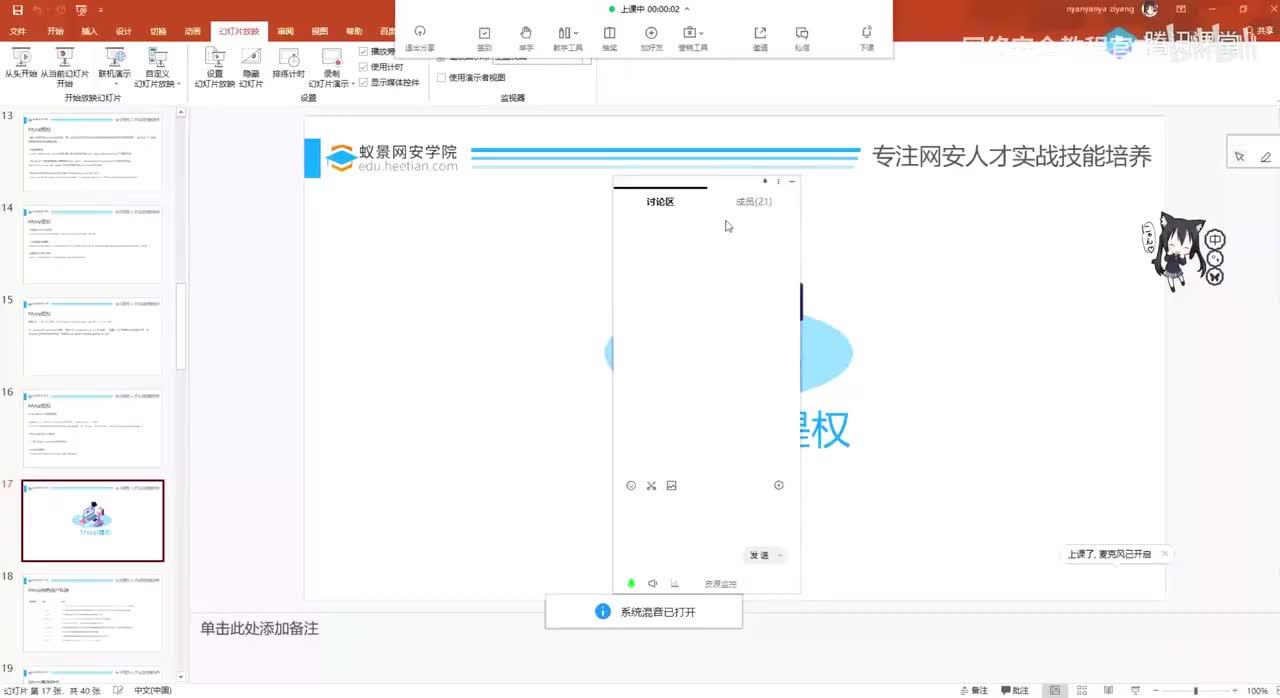The width and height of the screenshot is (1280, 698).
Task: Toggle the speaker icon in chat panel
Action: tap(652, 583)
